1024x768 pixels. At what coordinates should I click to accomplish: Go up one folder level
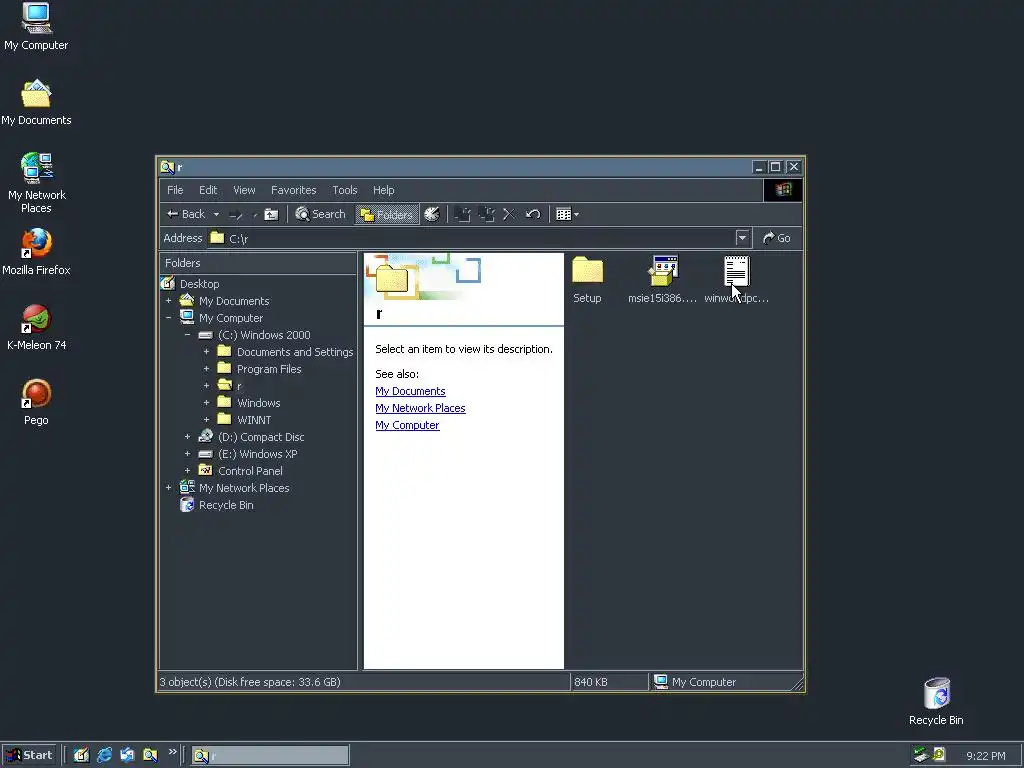click(271, 214)
